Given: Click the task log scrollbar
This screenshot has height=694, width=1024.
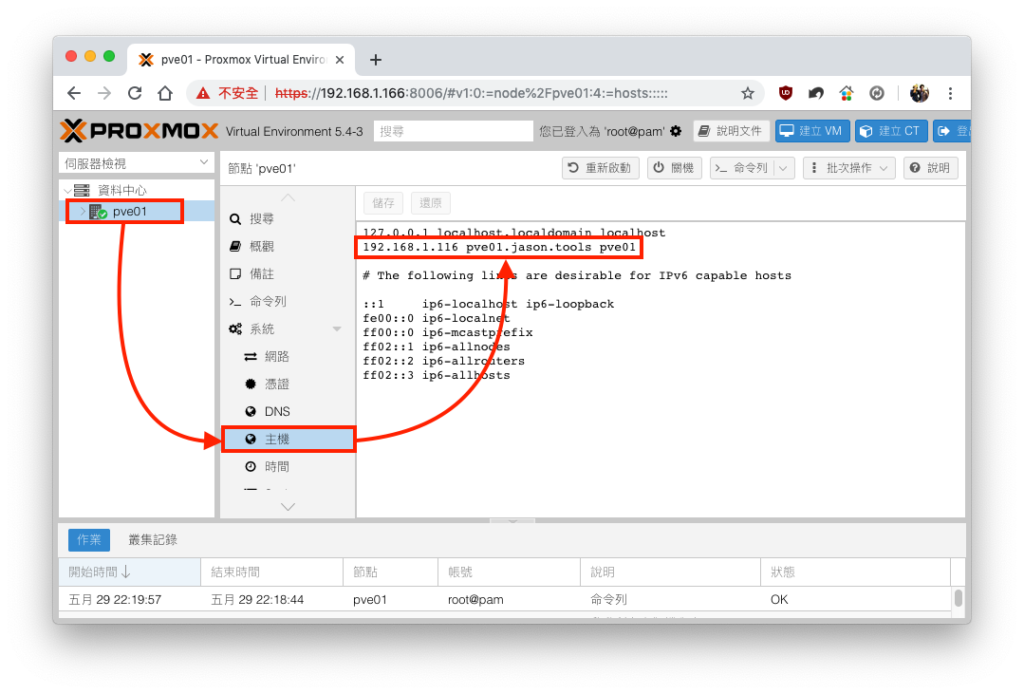Looking at the screenshot, I should [957, 598].
